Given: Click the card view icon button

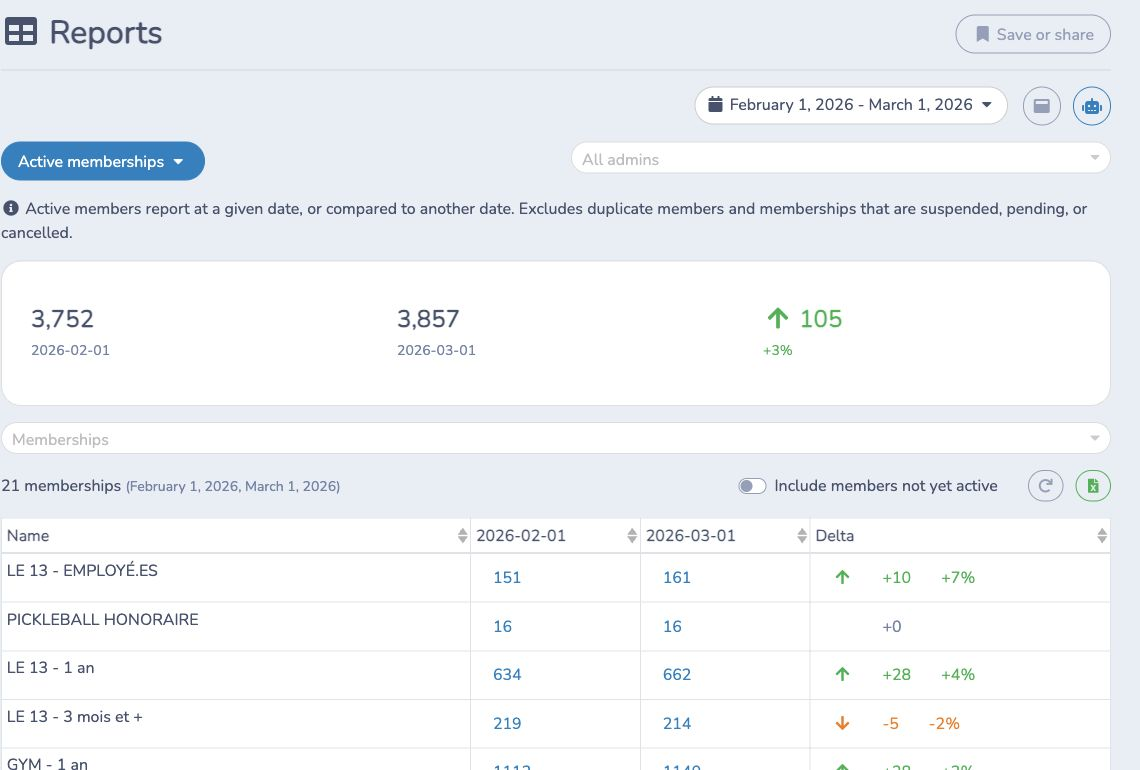Looking at the screenshot, I should [x=1042, y=106].
